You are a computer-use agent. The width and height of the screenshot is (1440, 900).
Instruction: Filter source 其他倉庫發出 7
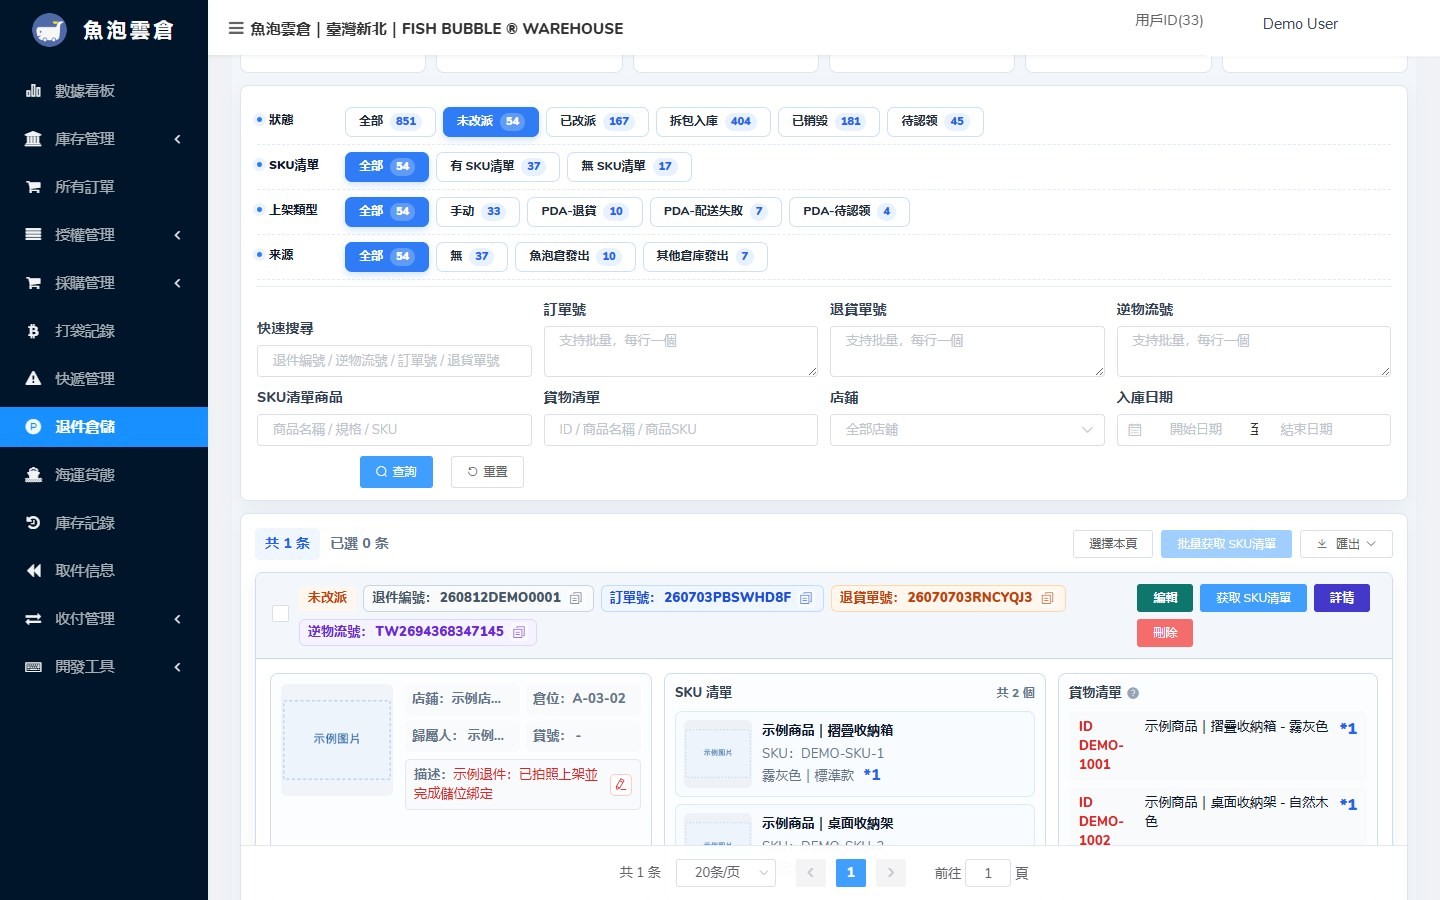[705, 256]
